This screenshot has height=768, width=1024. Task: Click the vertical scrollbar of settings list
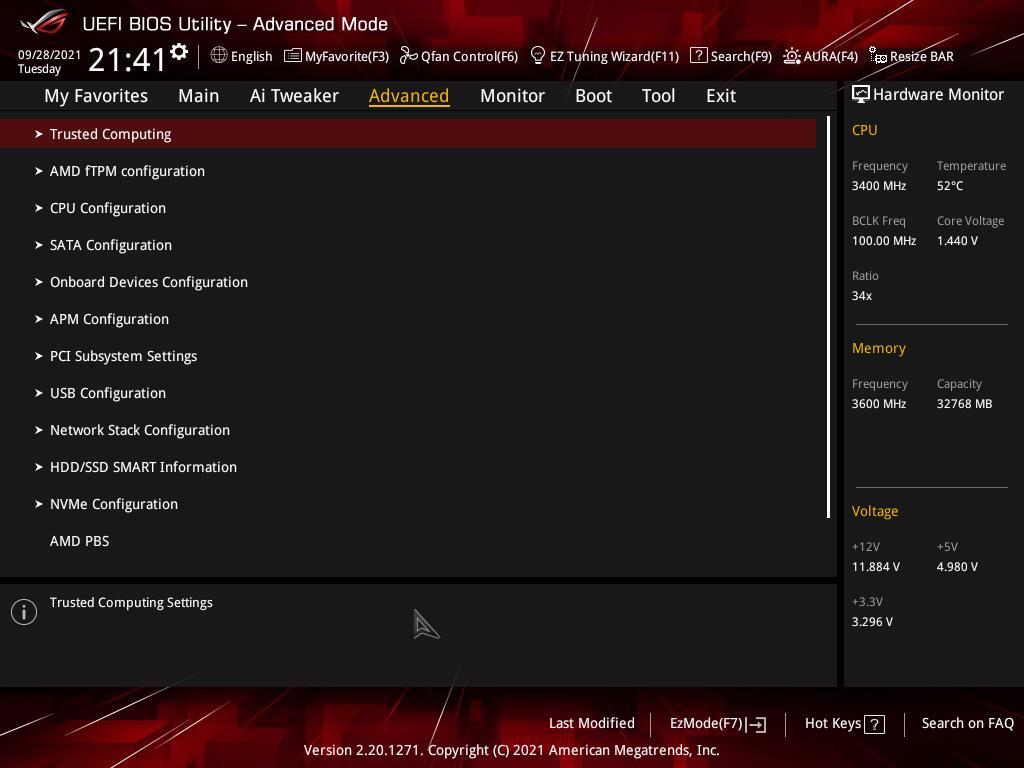pos(828,318)
